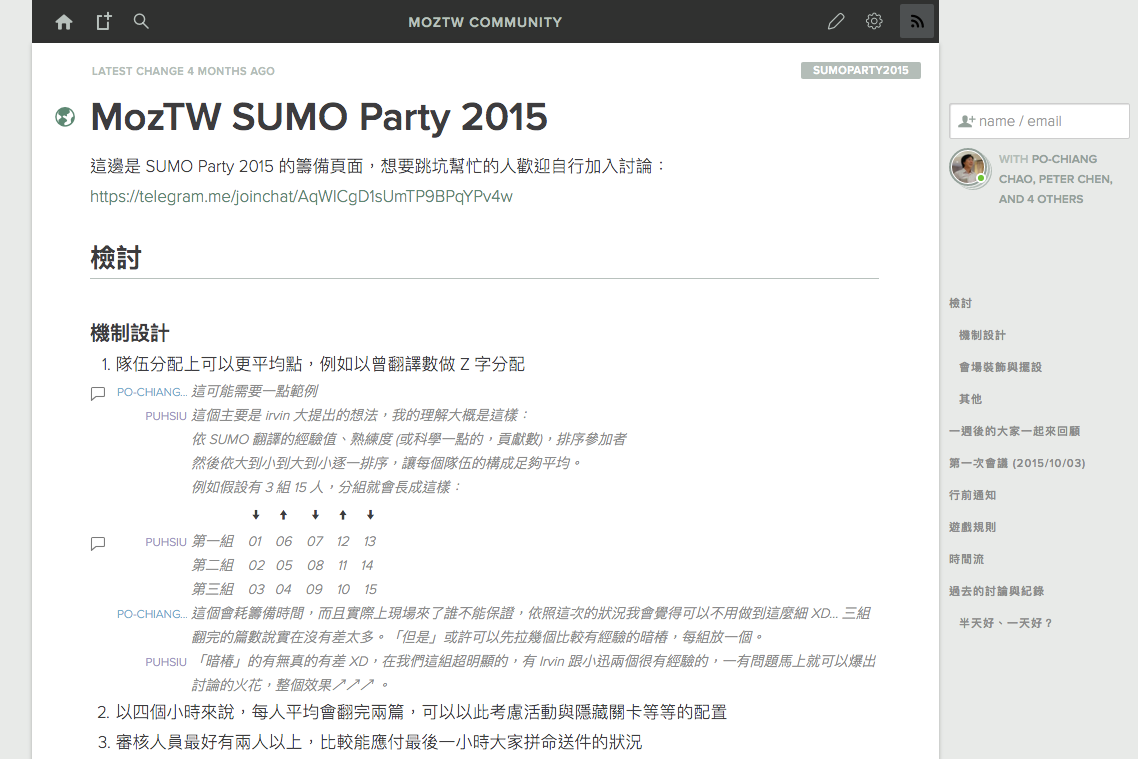Focus the name / email invite field
The height and width of the screenshot is (759, 1138).
(1039, 121)
